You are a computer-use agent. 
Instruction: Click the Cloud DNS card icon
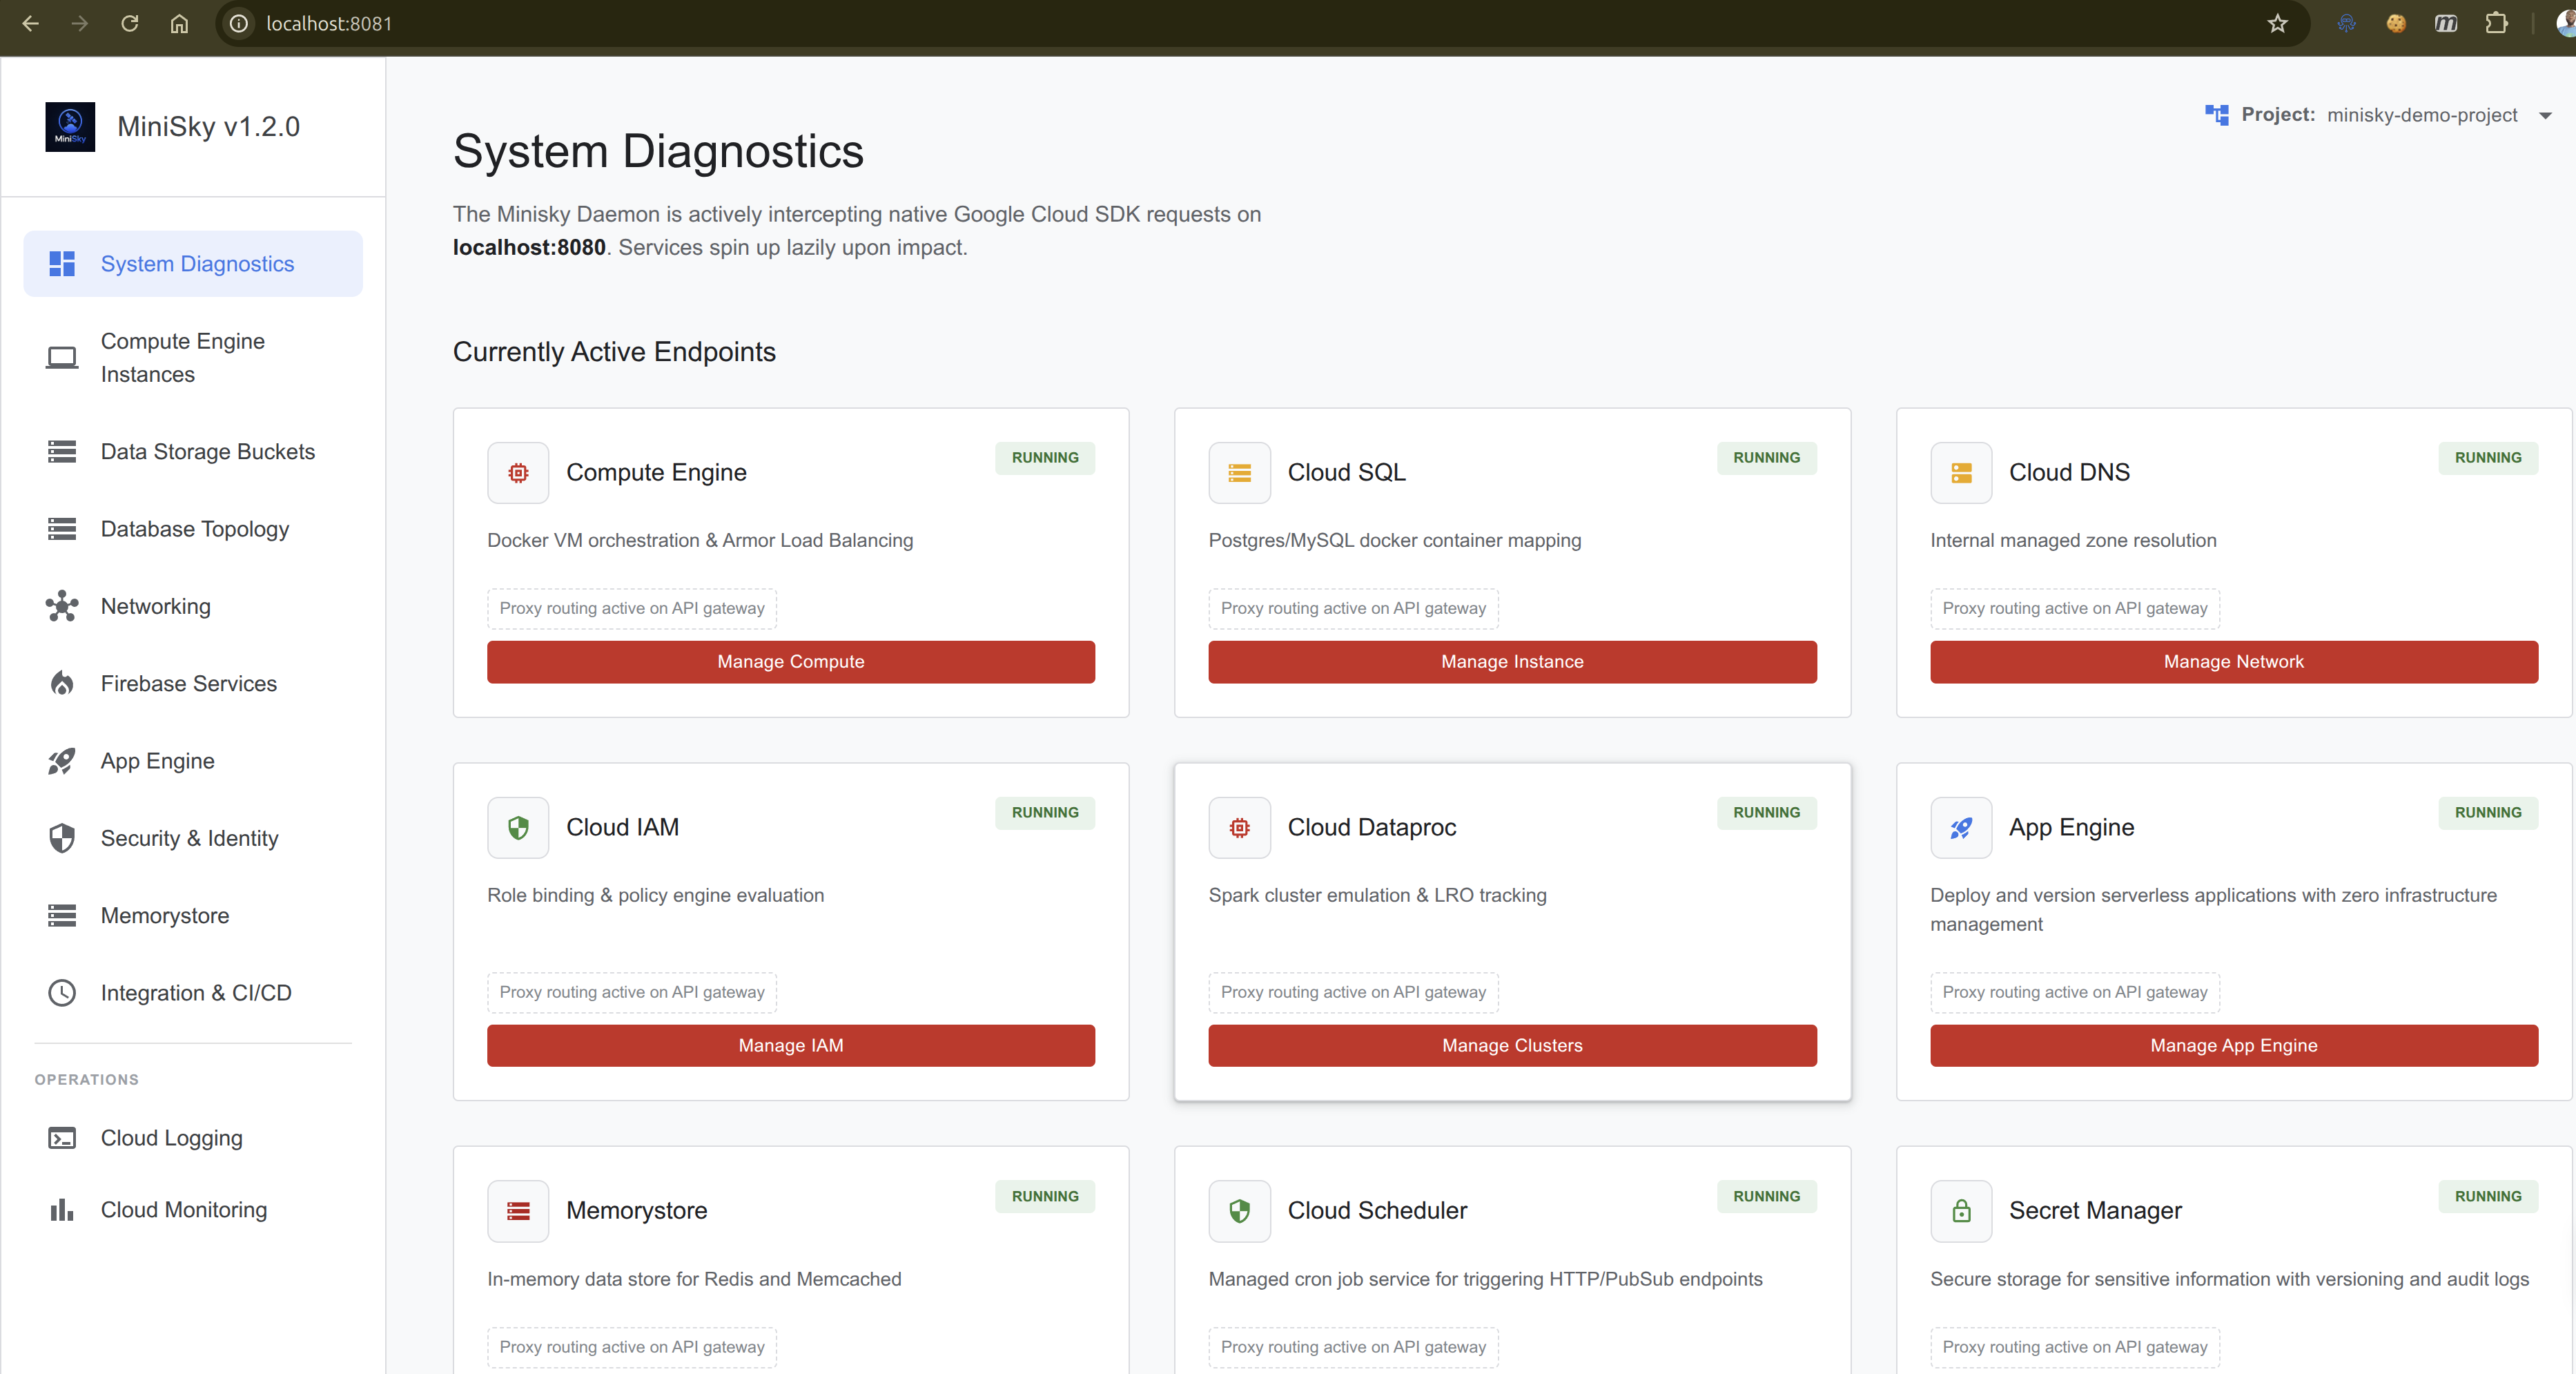(x=1961, y=473)
